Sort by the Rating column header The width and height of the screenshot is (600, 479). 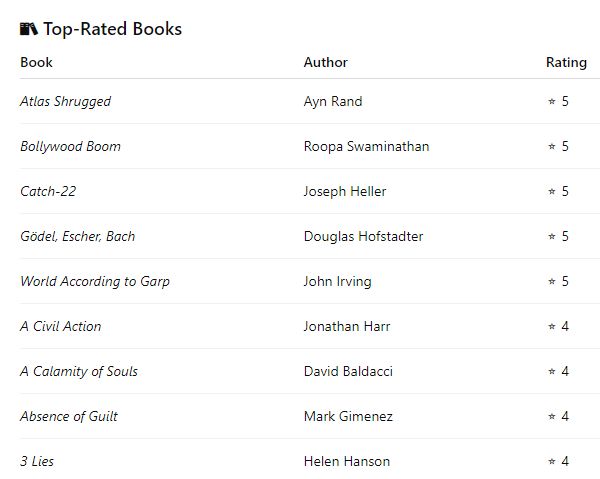coord(566,62)
